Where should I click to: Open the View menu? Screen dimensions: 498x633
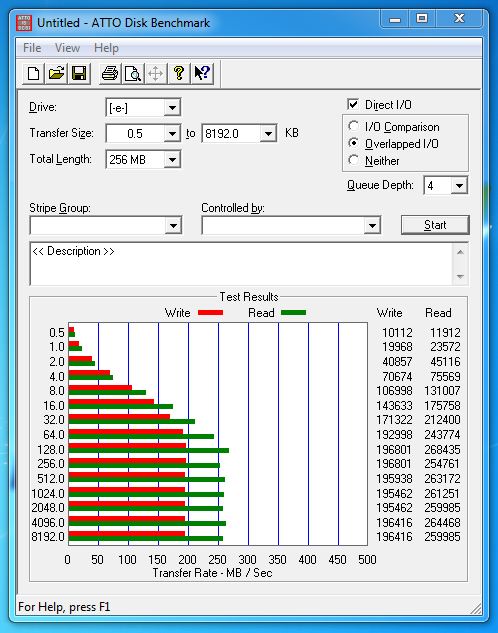67,48
